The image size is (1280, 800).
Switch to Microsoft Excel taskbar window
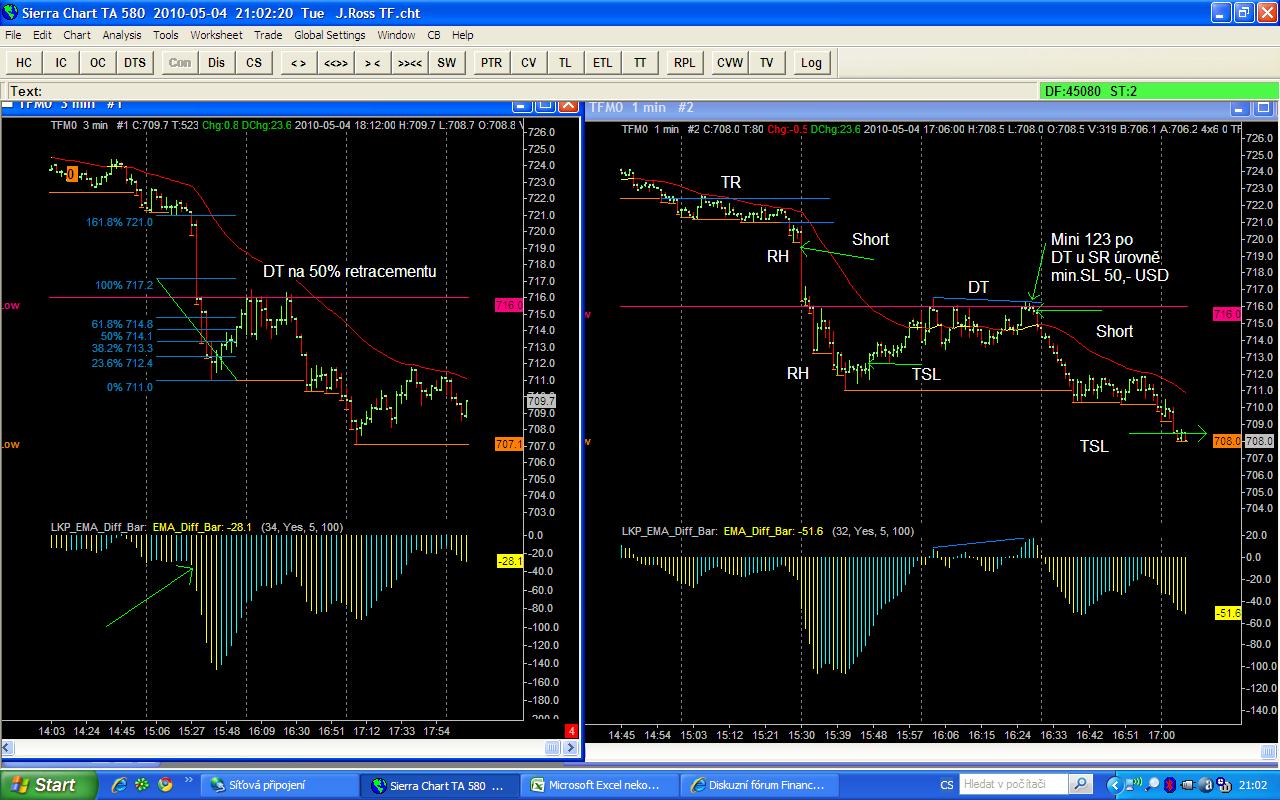tap(601, 785)
